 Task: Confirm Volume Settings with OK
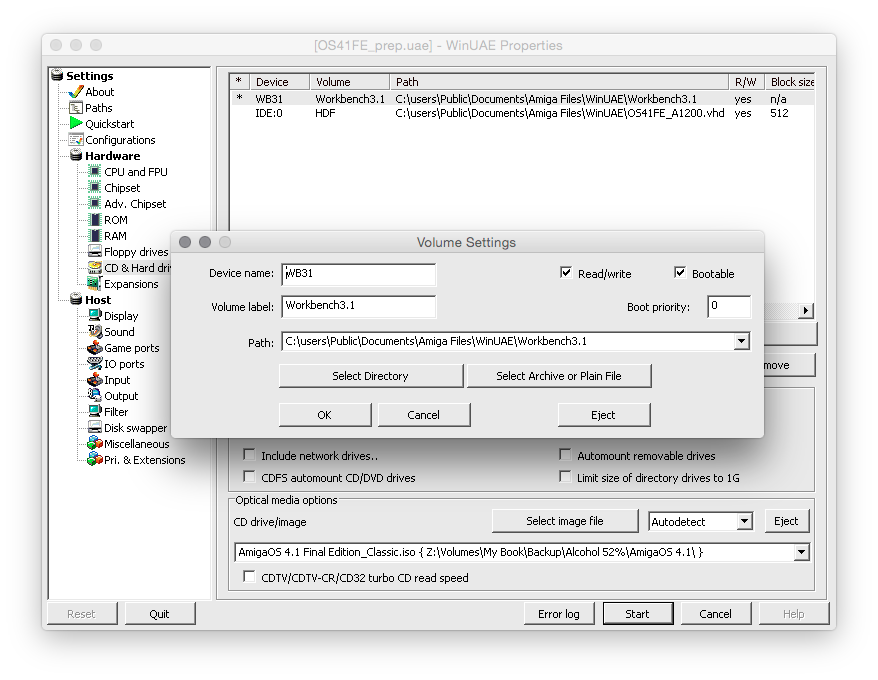[x=325, y=415]
